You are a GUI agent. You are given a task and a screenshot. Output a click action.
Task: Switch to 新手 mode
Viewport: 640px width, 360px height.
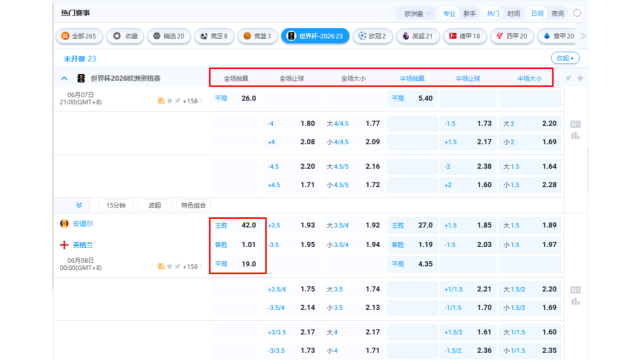coord(469,13)
